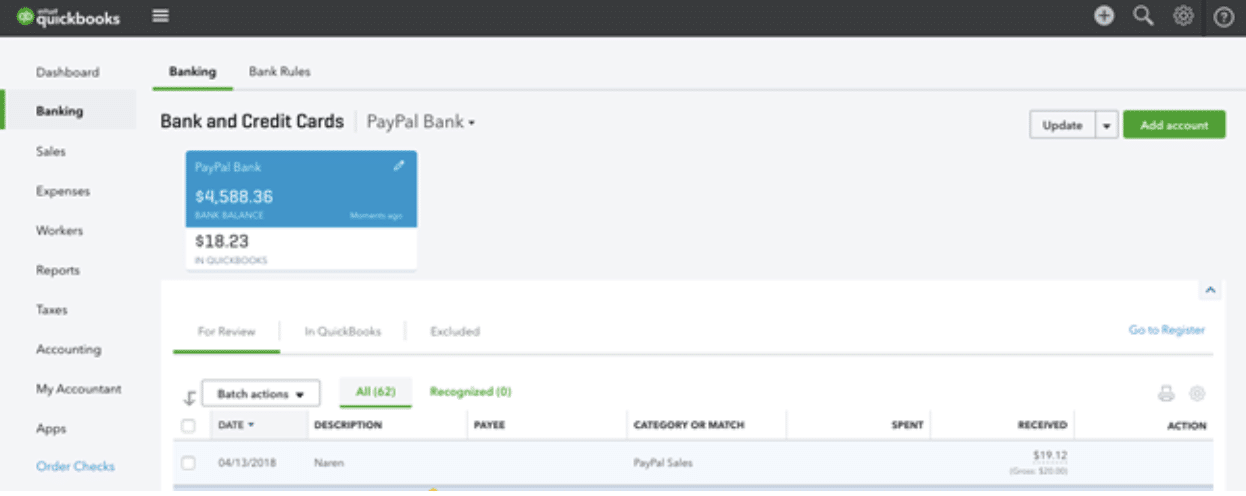Sort by the DATE column header

point(236,425)
